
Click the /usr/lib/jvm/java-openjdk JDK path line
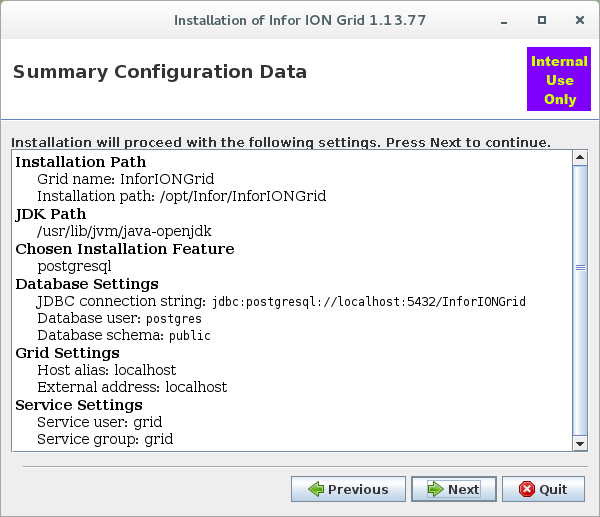[x=124, y=231]
